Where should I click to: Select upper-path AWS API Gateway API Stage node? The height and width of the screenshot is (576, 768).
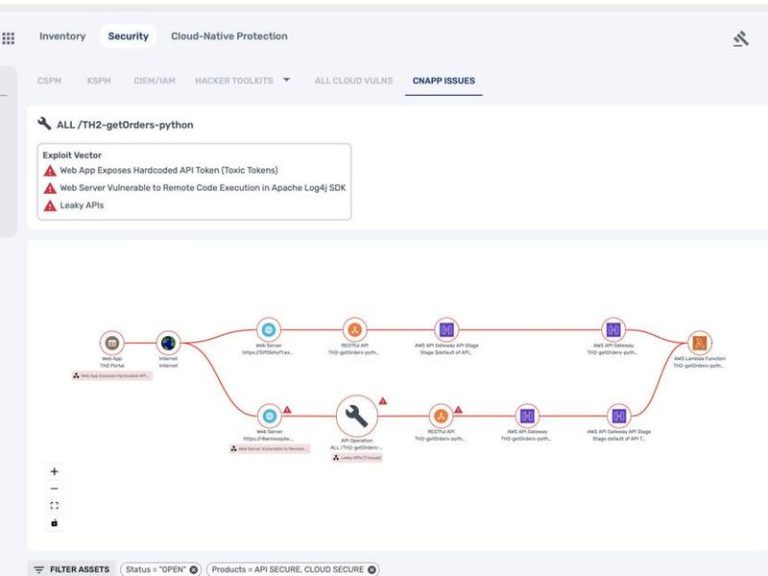coord(446,330)
